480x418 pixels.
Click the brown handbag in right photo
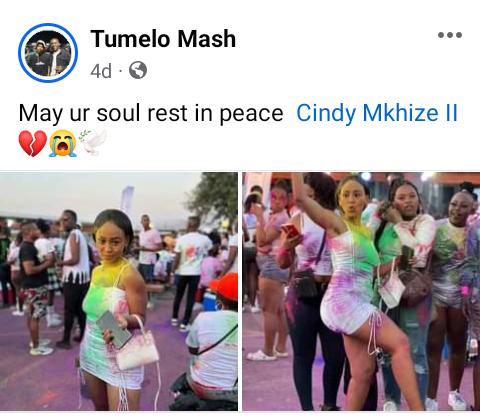point(415,287)
